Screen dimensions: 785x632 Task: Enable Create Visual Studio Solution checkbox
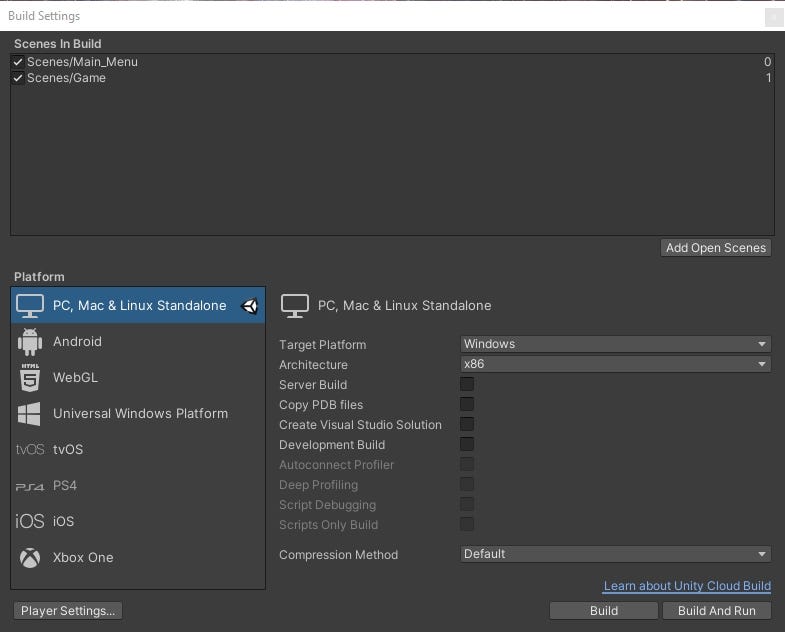point(467,424)
